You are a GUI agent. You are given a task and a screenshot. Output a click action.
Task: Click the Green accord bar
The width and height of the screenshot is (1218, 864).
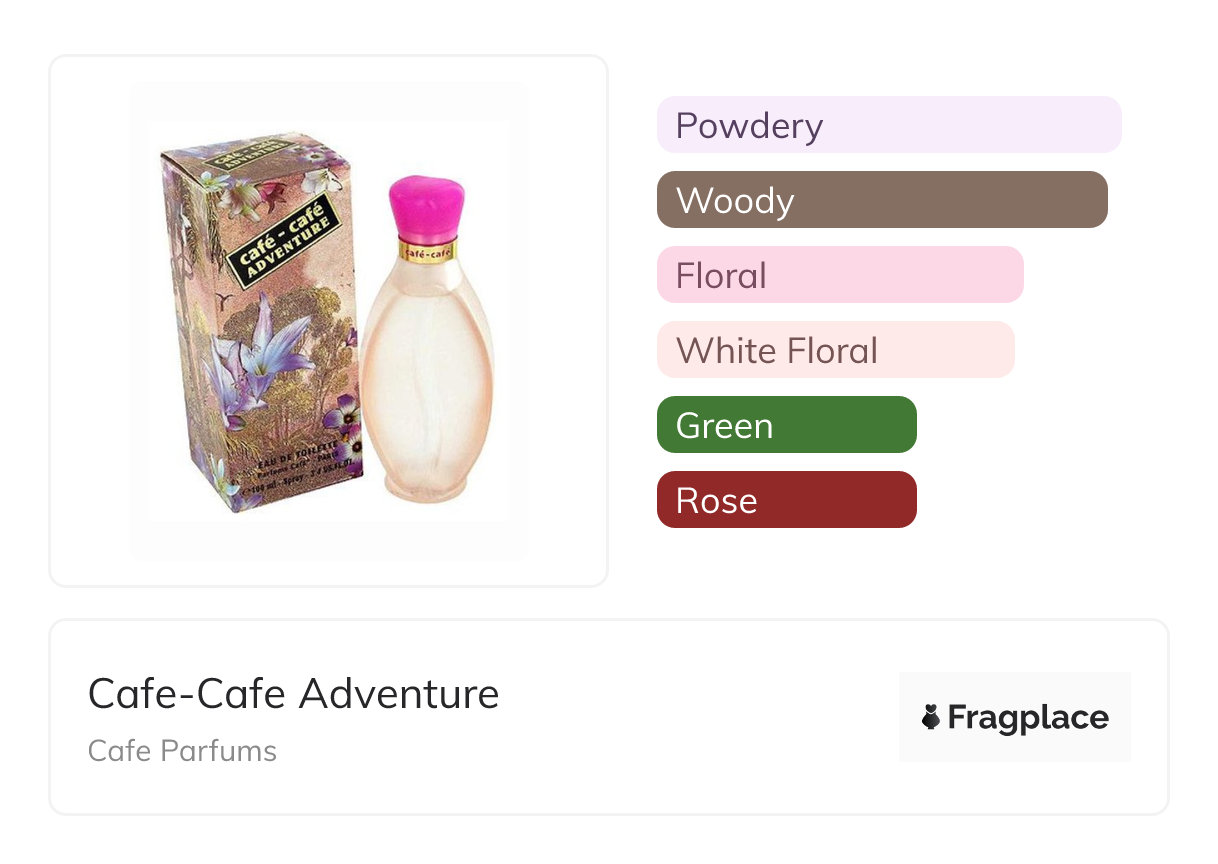pos(786,425)
